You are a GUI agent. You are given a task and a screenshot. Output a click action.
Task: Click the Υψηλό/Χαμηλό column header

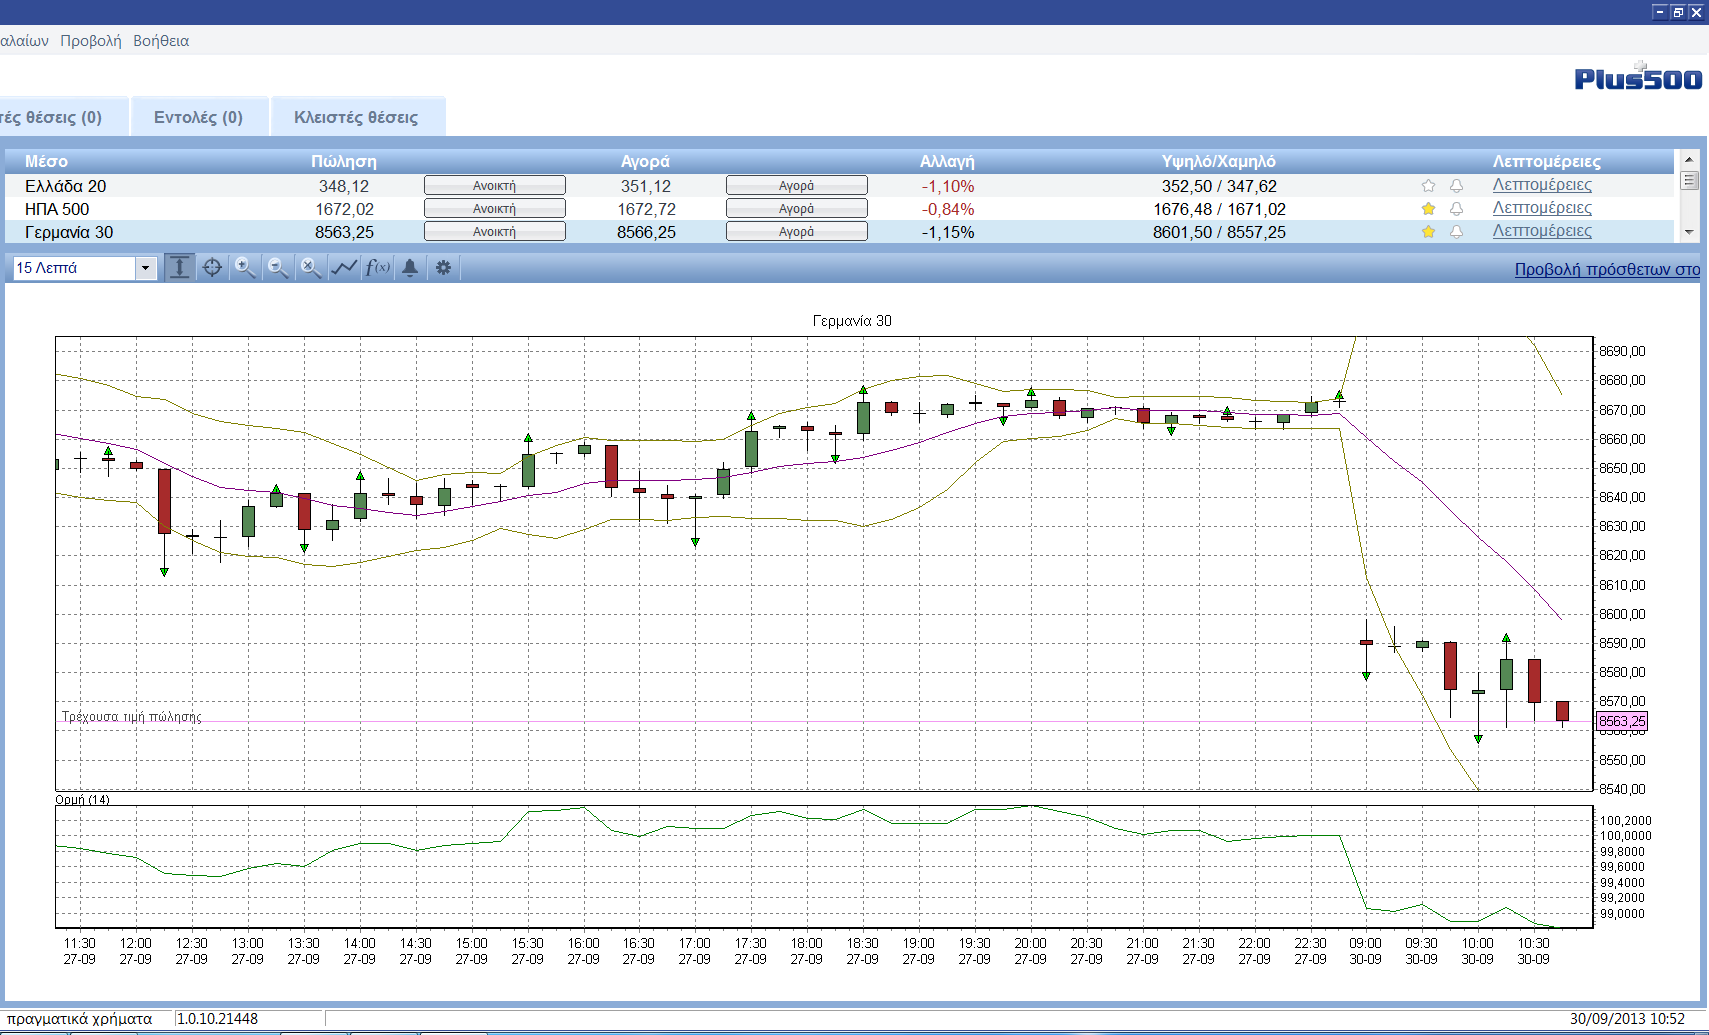pos(1219,161)
